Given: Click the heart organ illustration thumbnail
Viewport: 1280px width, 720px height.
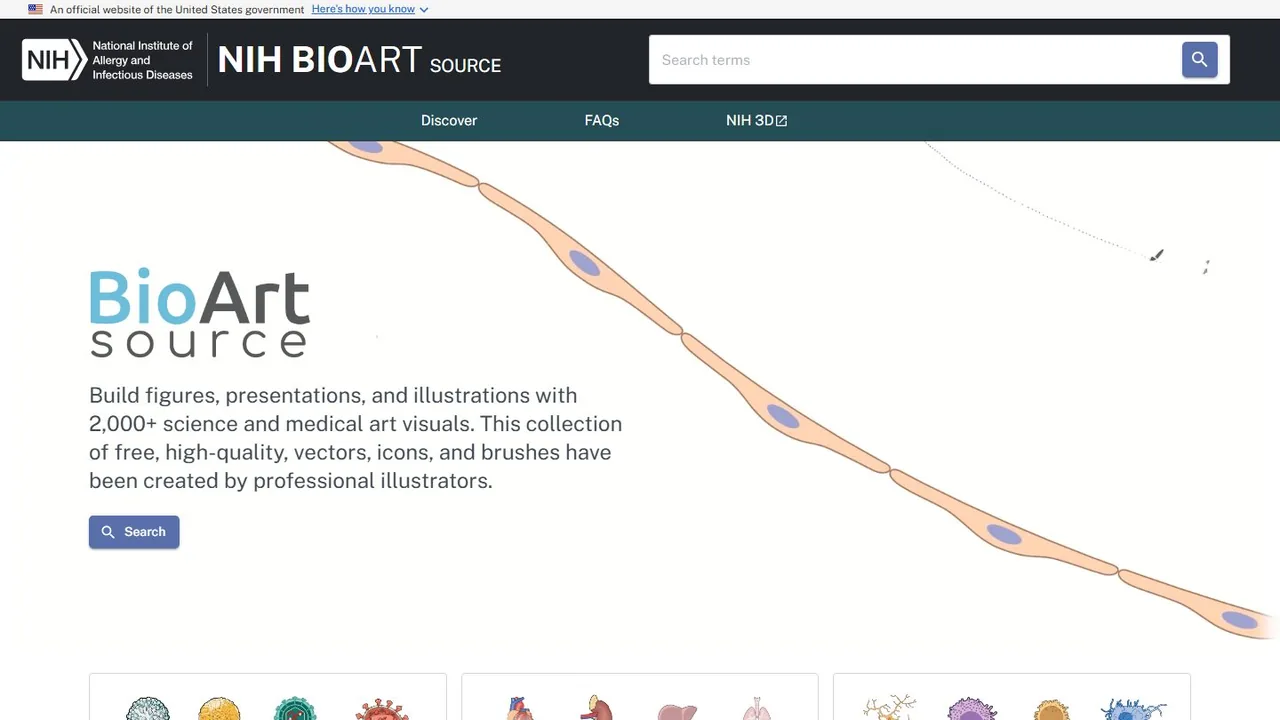Looking at the screenshot, I should tap(520, 708).
